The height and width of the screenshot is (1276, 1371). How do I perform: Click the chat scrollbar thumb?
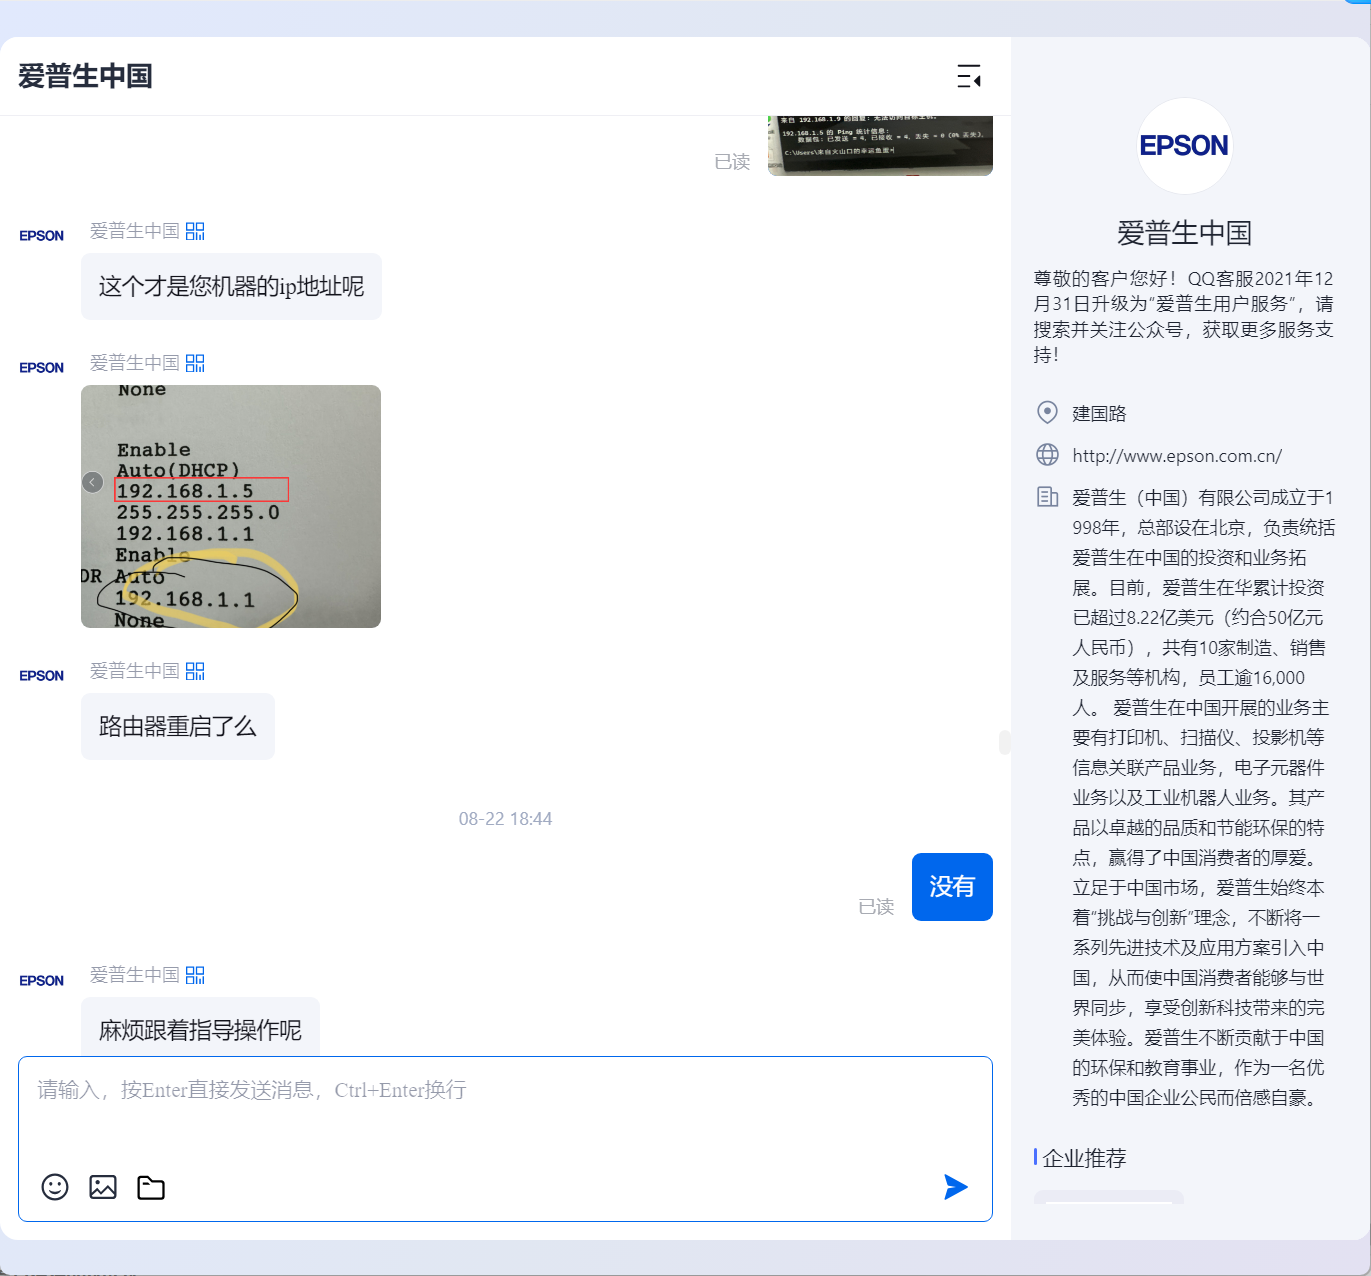(x=1004, y=742)
